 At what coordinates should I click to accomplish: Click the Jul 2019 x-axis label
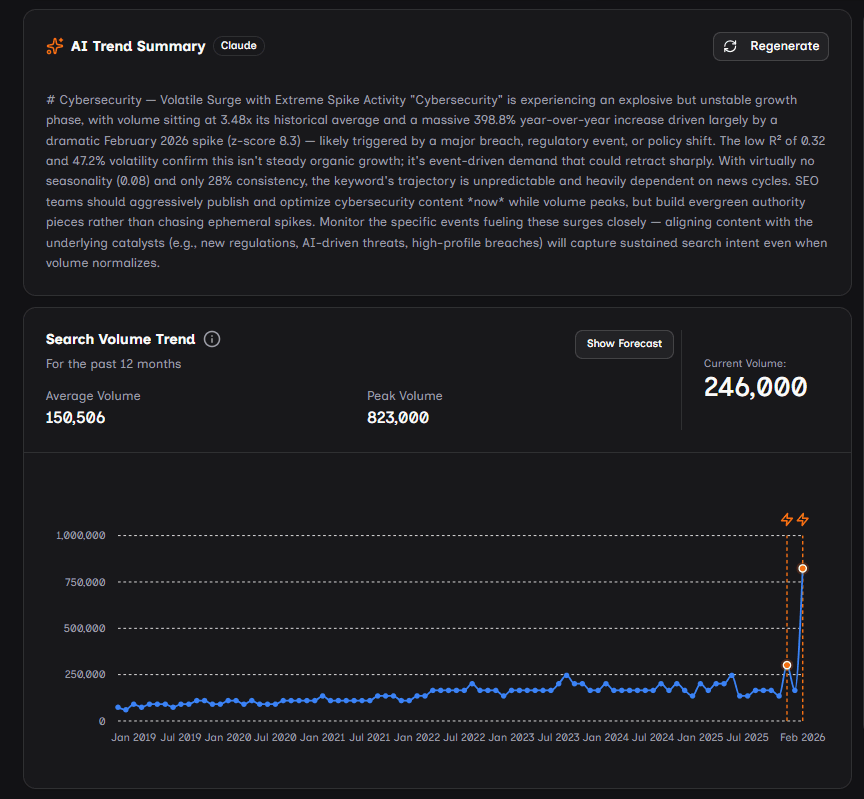click(x=181, y=737)
